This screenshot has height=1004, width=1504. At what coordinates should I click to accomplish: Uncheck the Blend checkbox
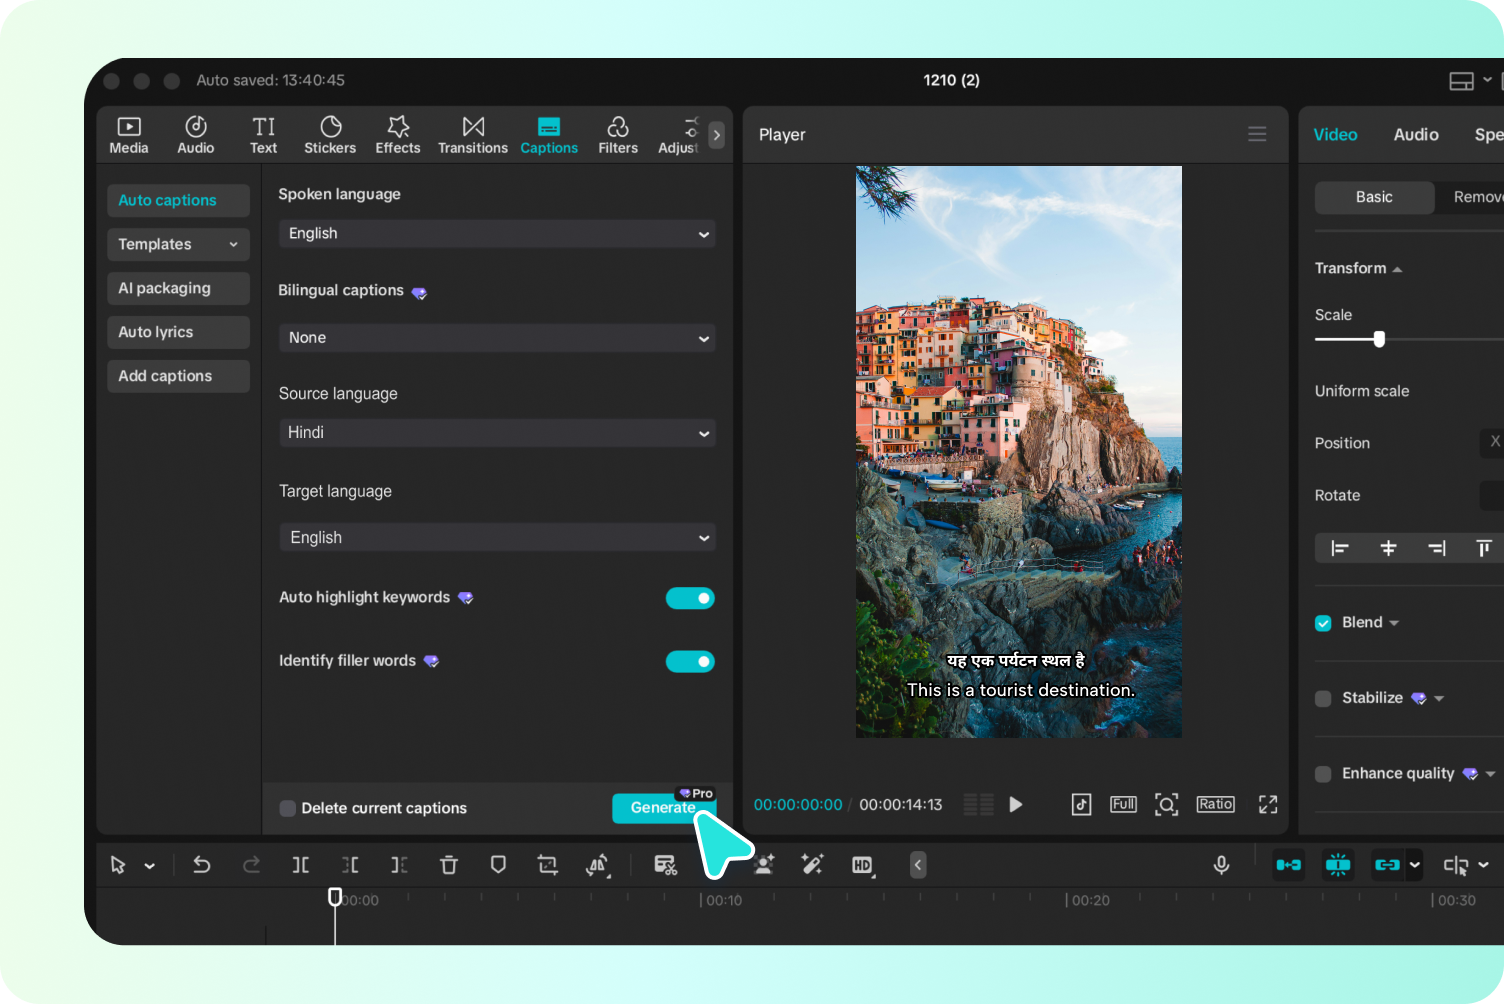1323,623
